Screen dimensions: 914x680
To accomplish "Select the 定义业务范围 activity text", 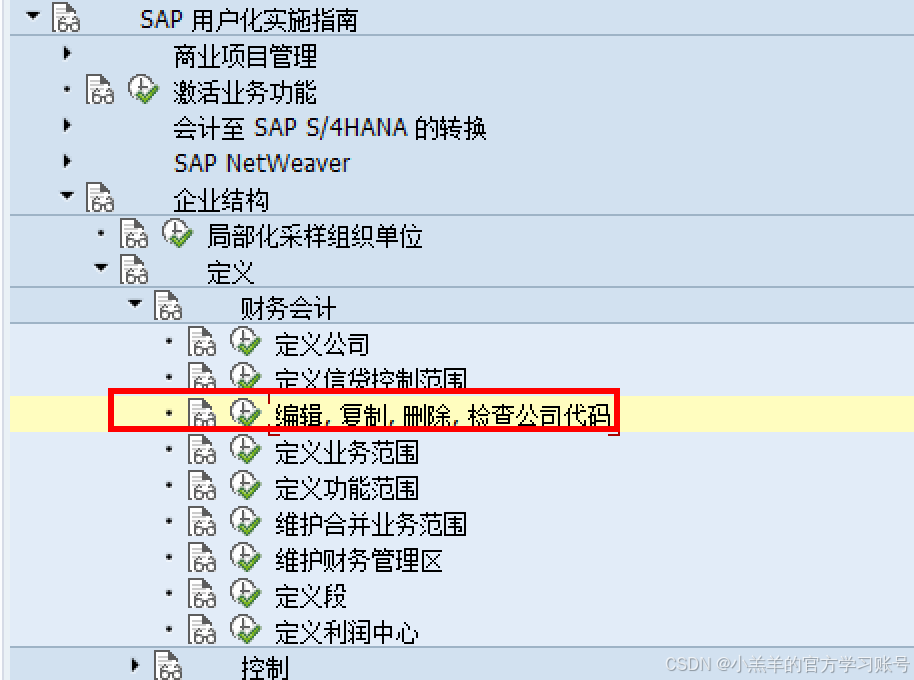I will [x=347, y=453].
